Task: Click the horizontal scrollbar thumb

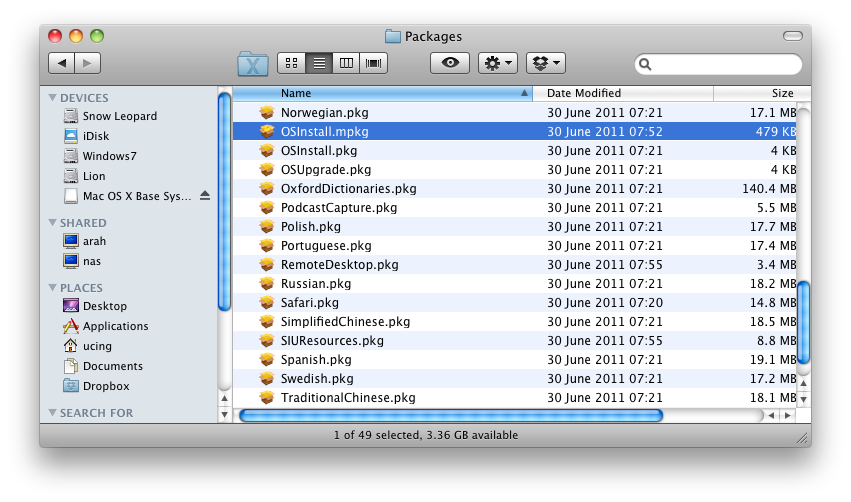Action: pyautogui.click(x=451, y=416)
